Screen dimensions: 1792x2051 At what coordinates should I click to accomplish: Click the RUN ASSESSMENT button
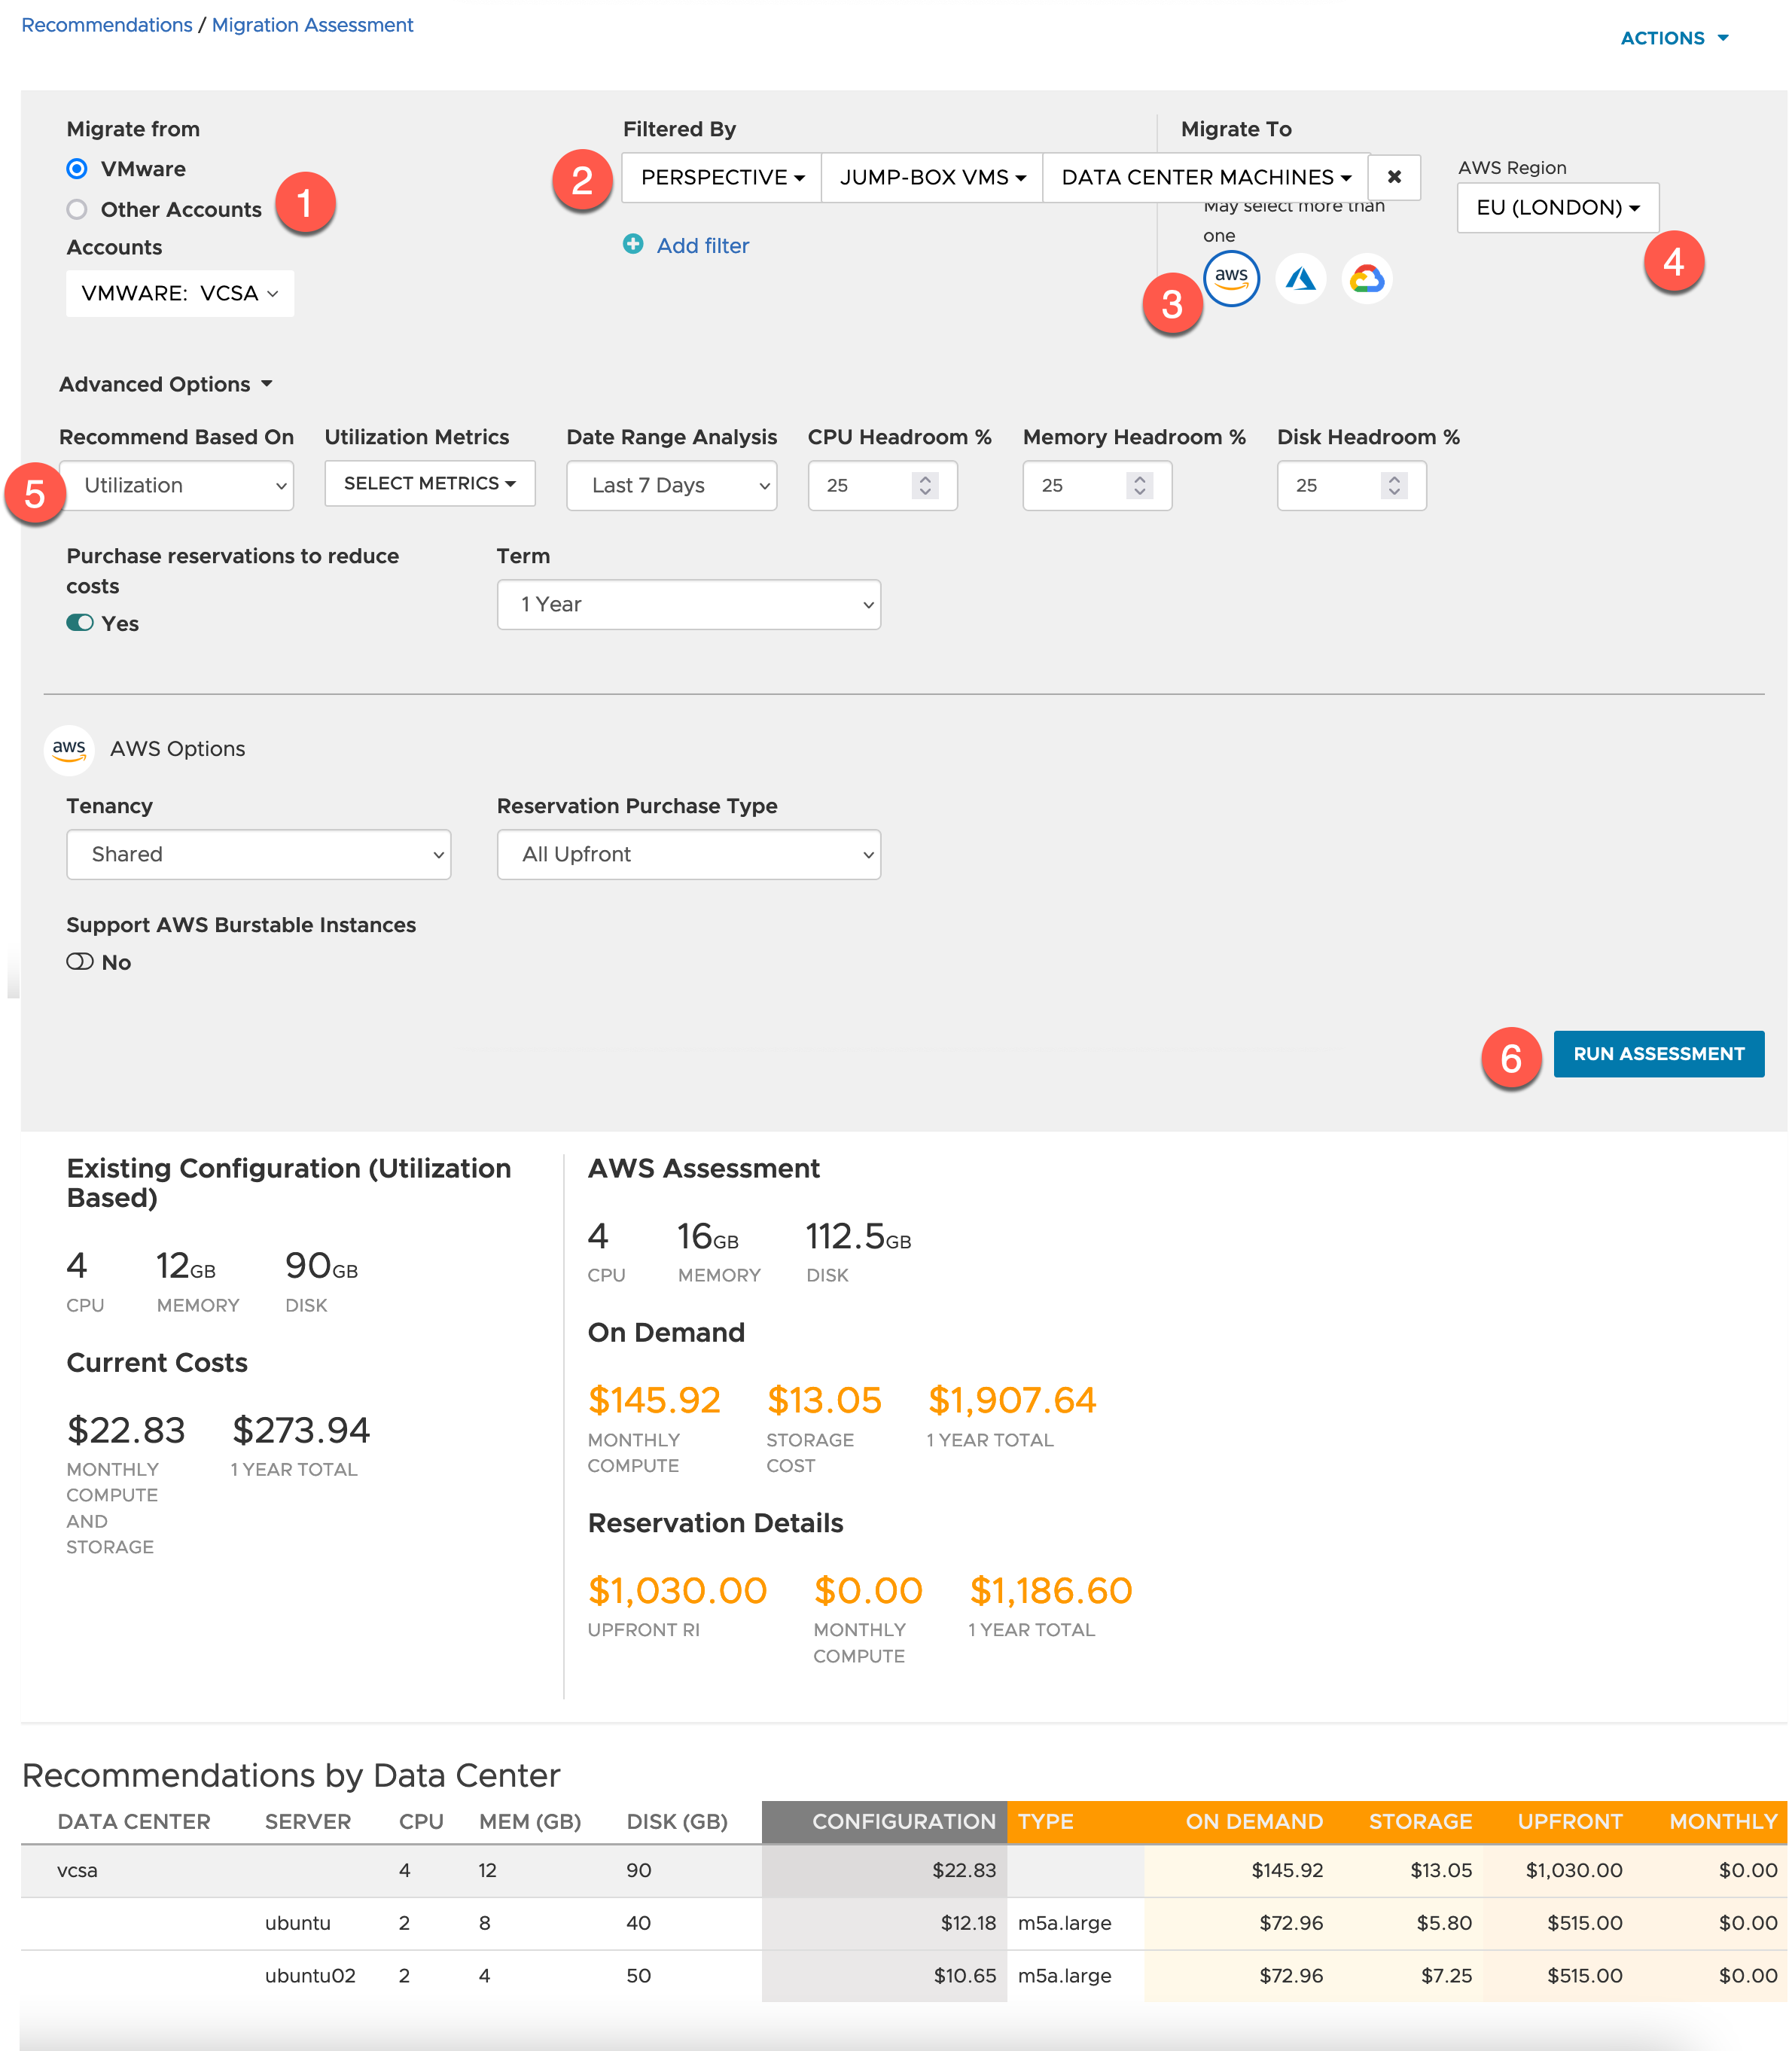click(1659, 1053)
